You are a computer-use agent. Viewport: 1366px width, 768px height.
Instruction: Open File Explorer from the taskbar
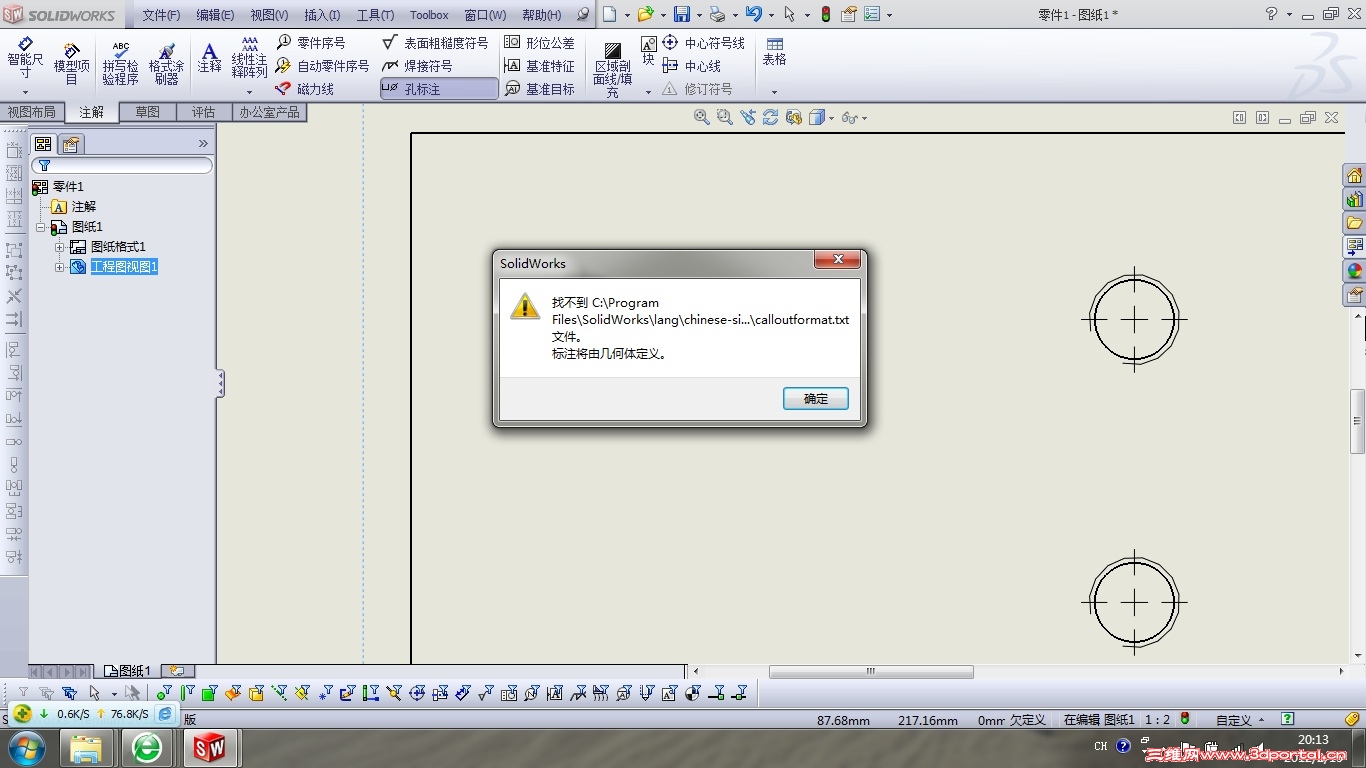87,747
